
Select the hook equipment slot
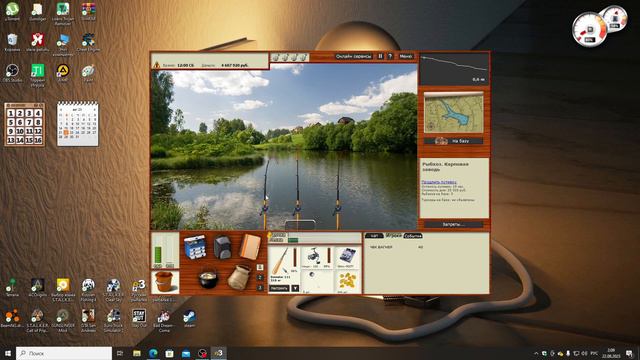(x=316, y=281)
